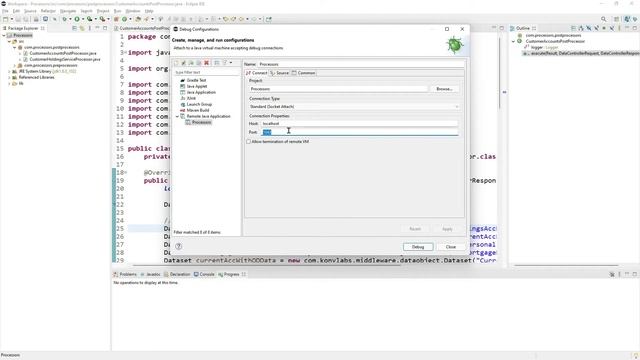The width and height of the screenshot is (640, 360).
Task: Click the green bug image in the dialog header
Action: [454, 44]
